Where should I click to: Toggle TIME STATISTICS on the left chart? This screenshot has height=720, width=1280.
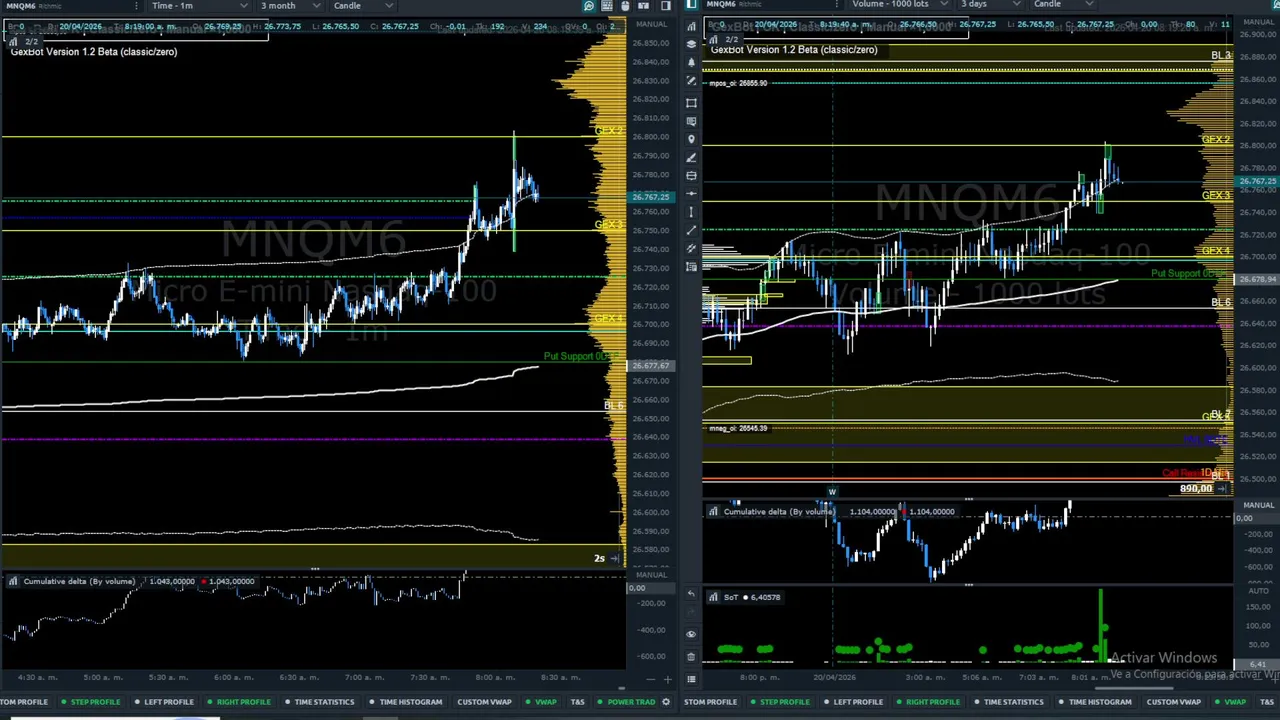(x=319, y=702)
